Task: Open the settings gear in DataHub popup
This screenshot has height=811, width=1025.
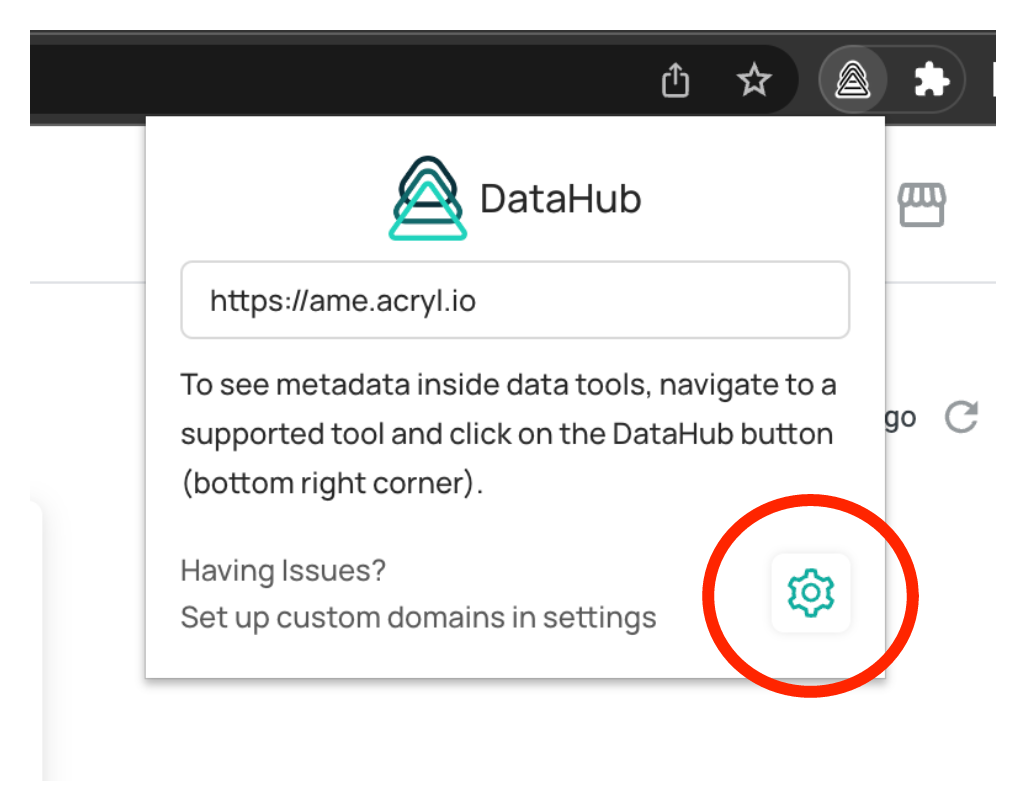Action: click(810, 593)
